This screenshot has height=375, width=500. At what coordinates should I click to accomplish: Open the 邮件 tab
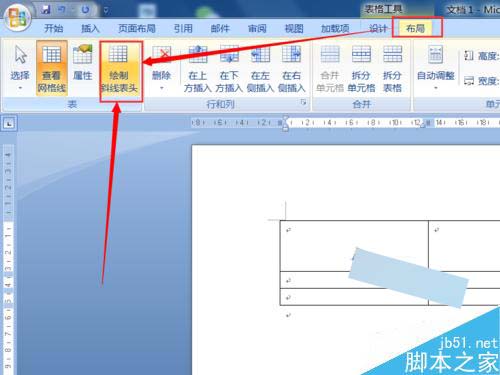coord(220,29)
